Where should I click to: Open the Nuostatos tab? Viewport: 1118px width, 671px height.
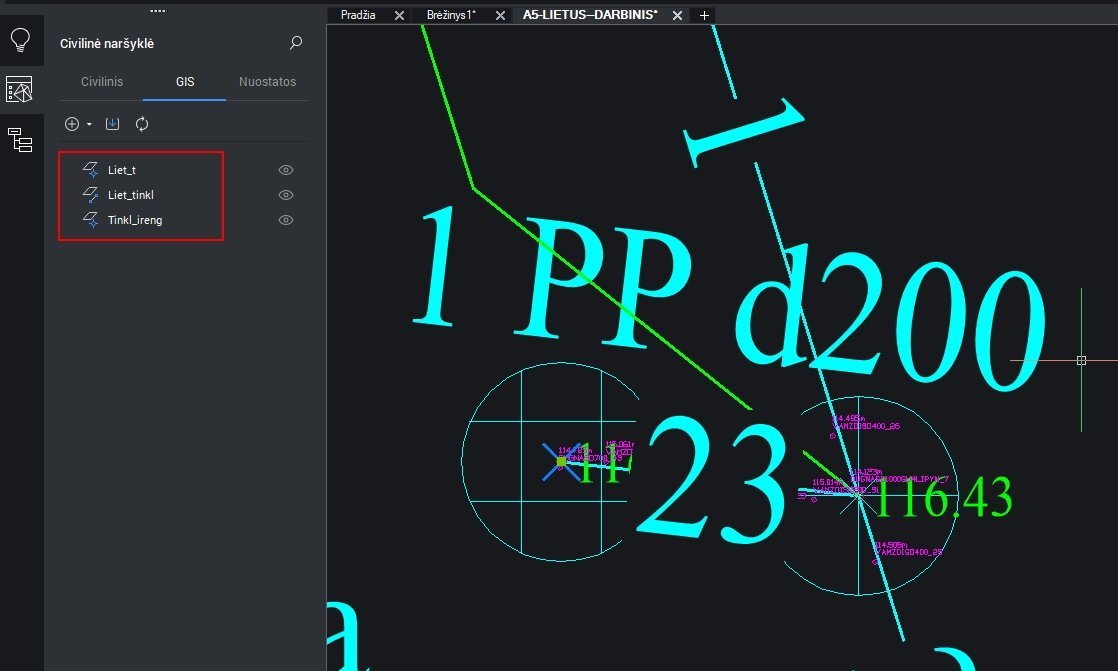(267, 81)
